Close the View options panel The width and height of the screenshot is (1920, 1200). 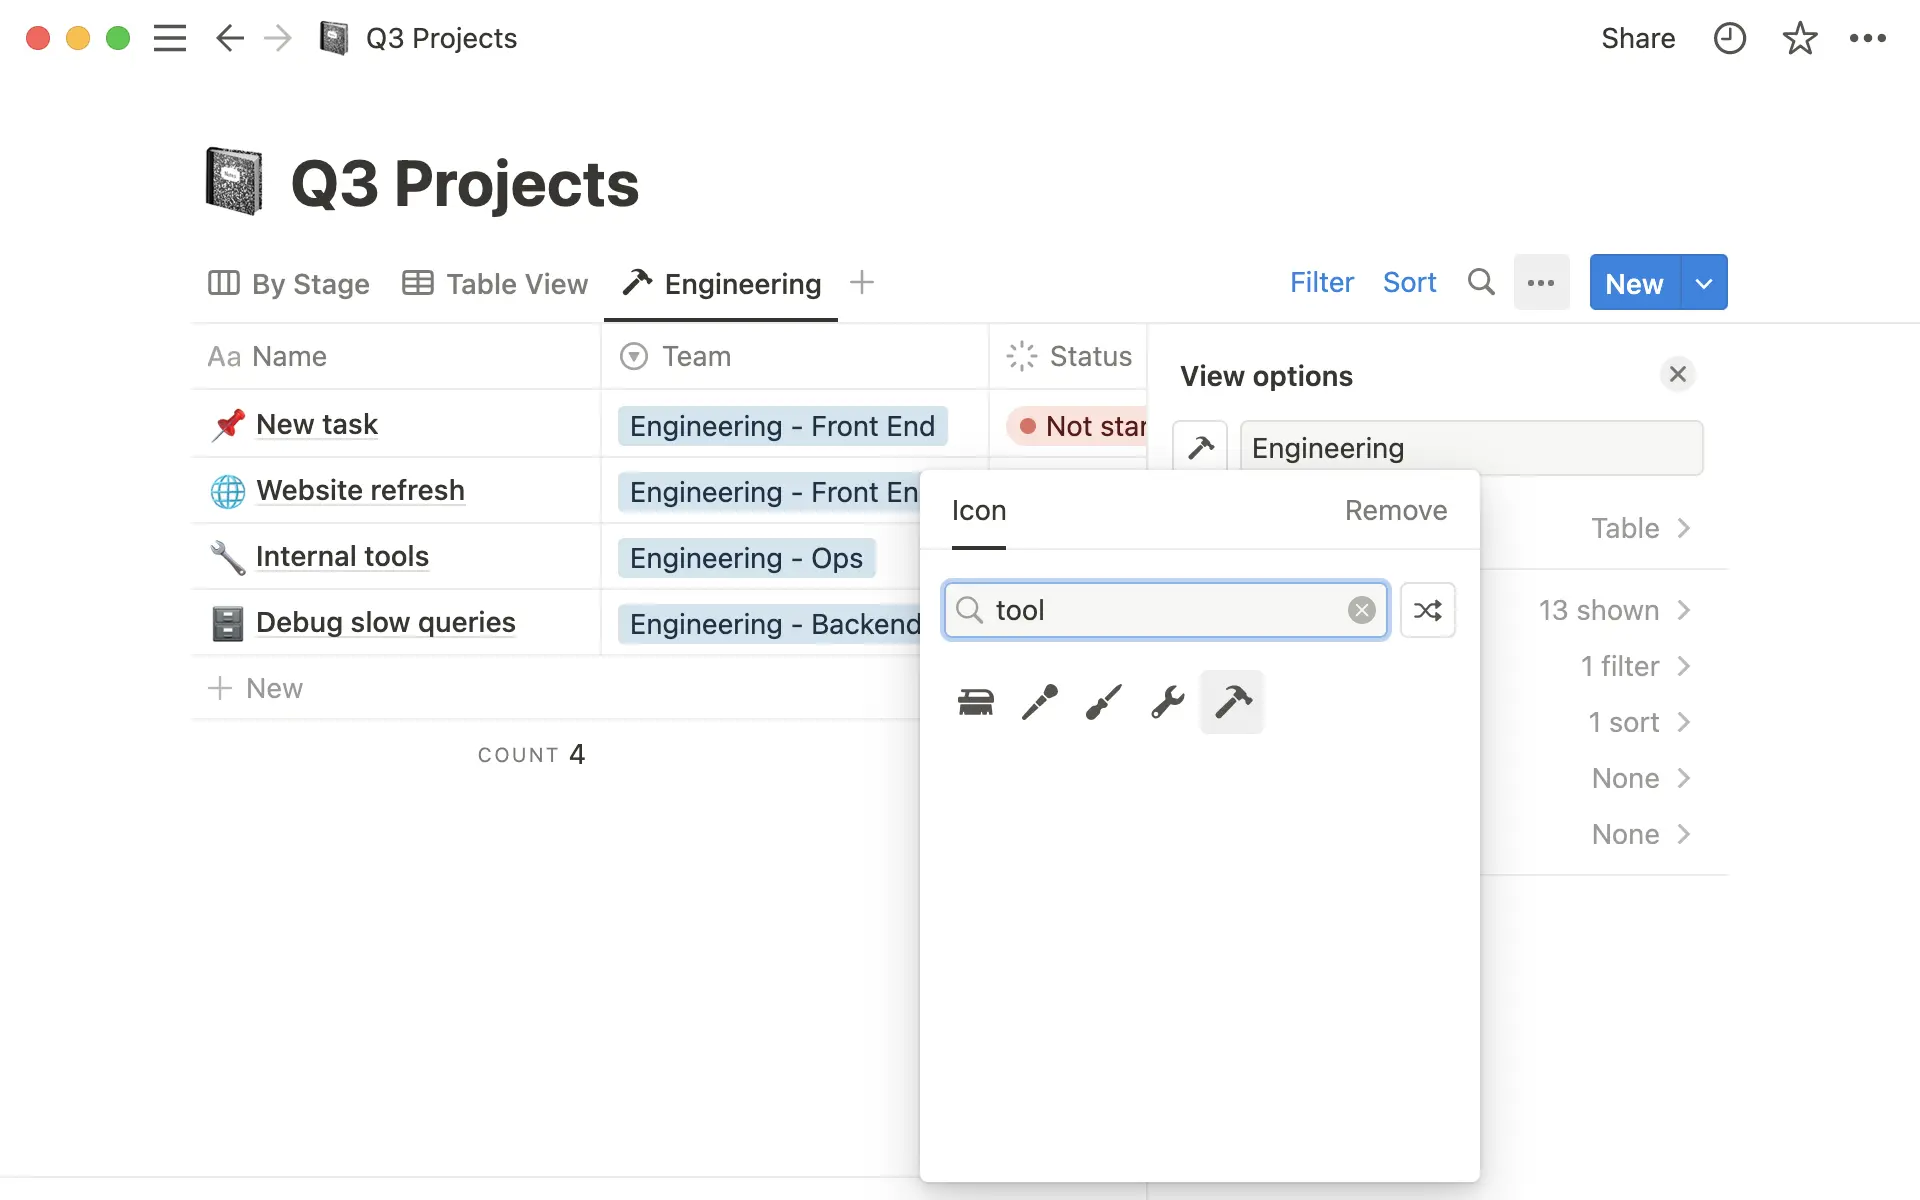pyautogui.click(x=1678, y=374)
